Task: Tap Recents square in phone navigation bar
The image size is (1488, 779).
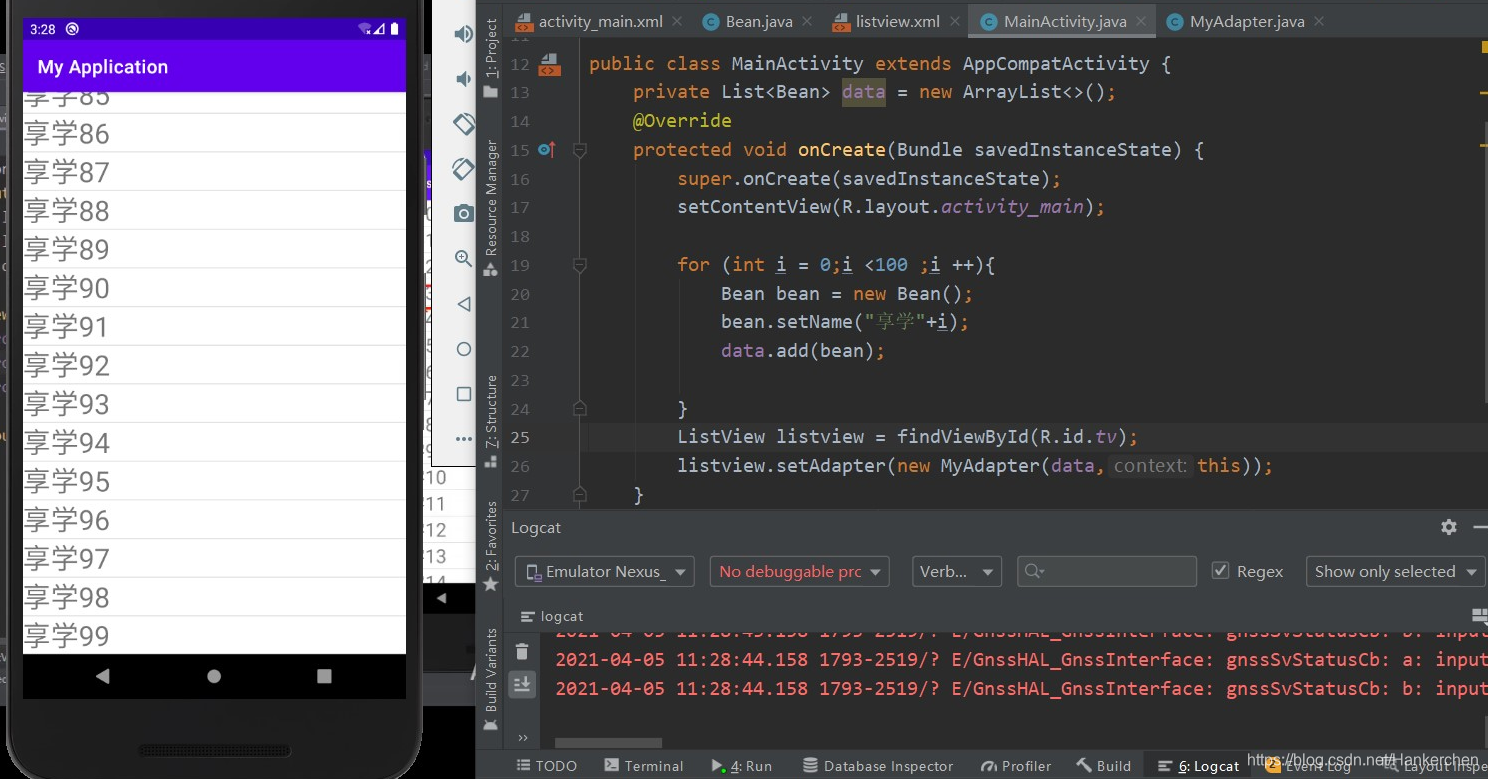Action: 324,676
